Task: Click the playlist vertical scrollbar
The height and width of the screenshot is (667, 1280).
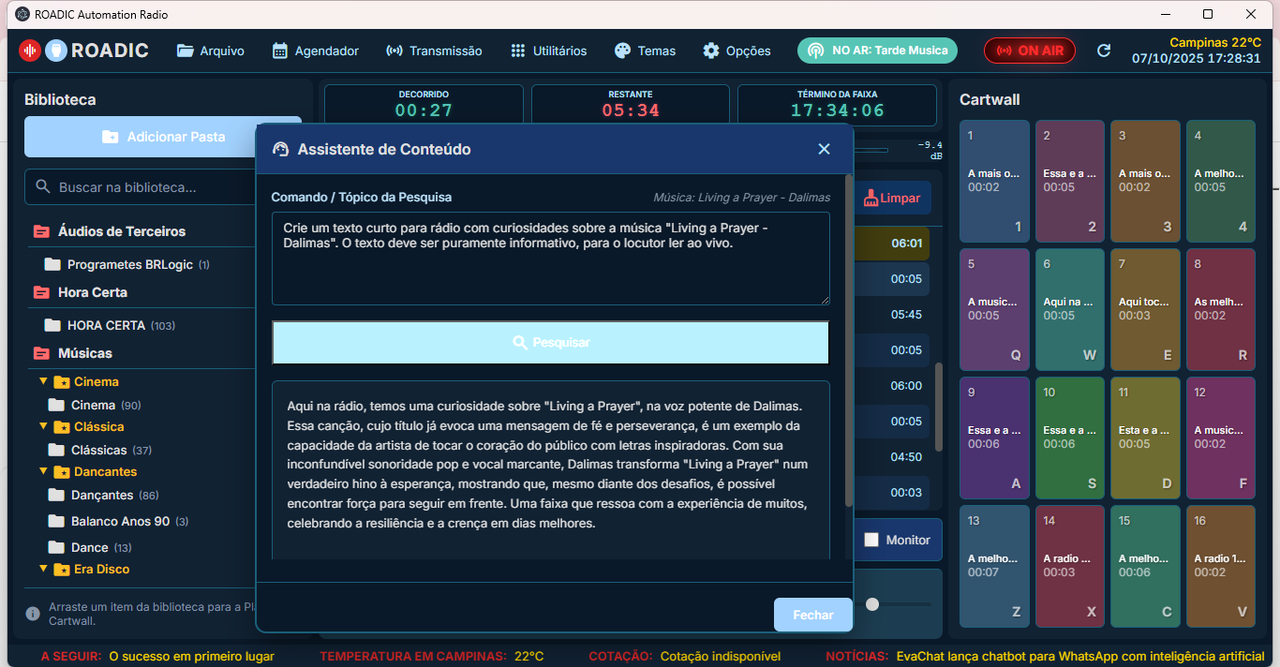Action: coord(938,406)
